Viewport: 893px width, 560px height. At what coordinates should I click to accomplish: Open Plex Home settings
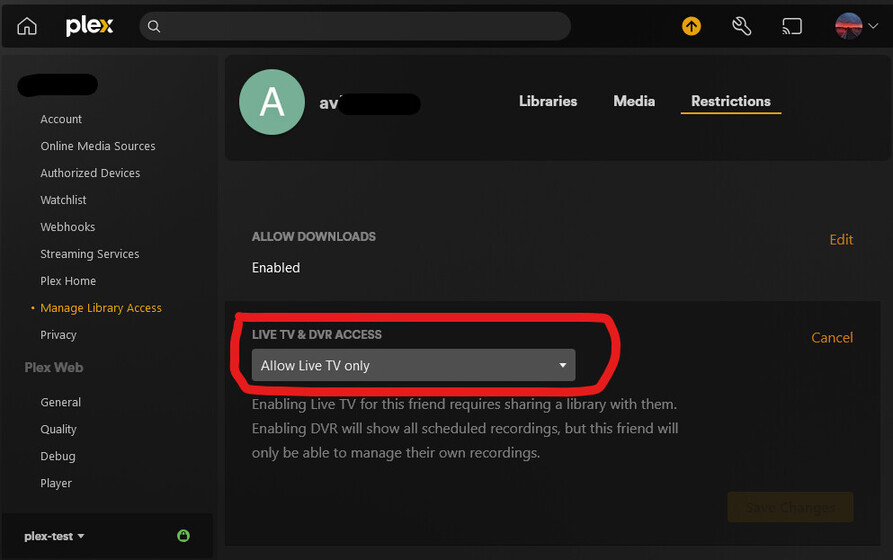(x=68, y=281)
